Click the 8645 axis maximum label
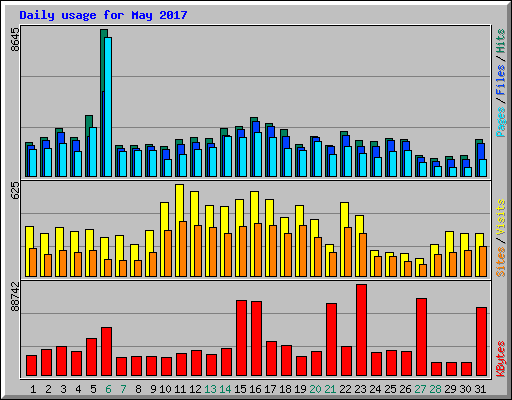This screenshot has height=400, width=512. [15, 40]
